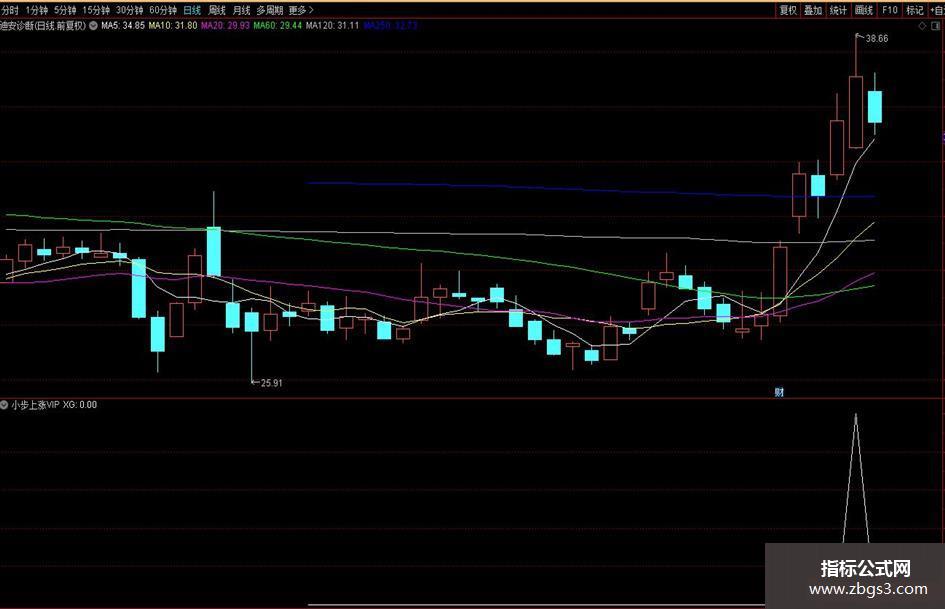Expand the 更多 more periods menu
Image resolution: width=945 pixels, height=609 pixels.
coord(301,10)
